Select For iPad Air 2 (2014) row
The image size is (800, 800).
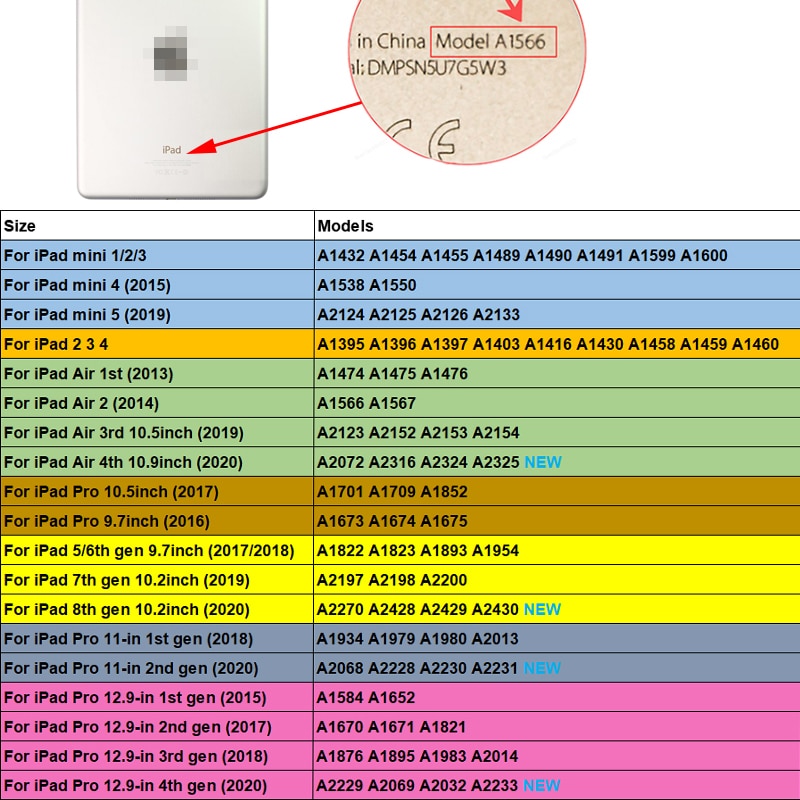pos(400,403)
